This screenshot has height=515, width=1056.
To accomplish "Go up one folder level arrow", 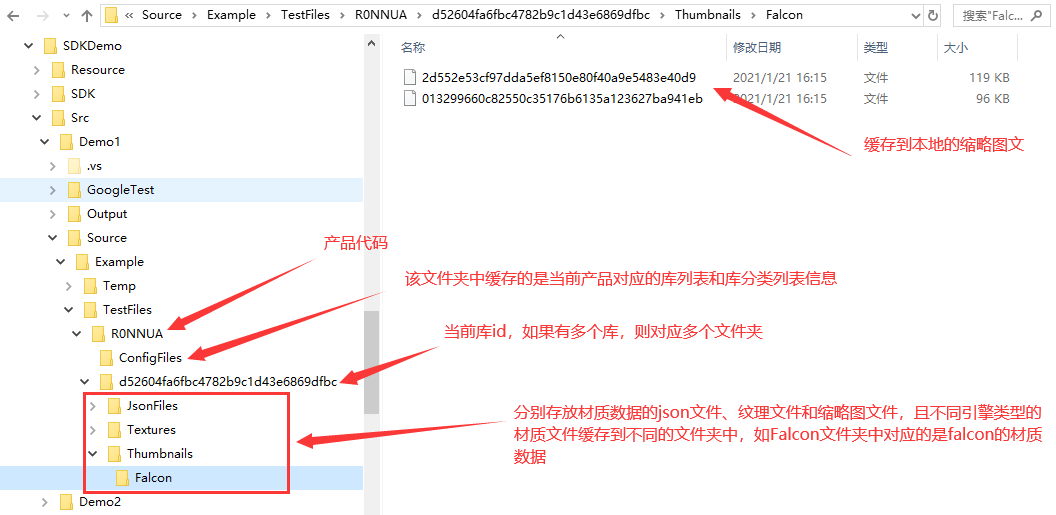I will (87, 15).
